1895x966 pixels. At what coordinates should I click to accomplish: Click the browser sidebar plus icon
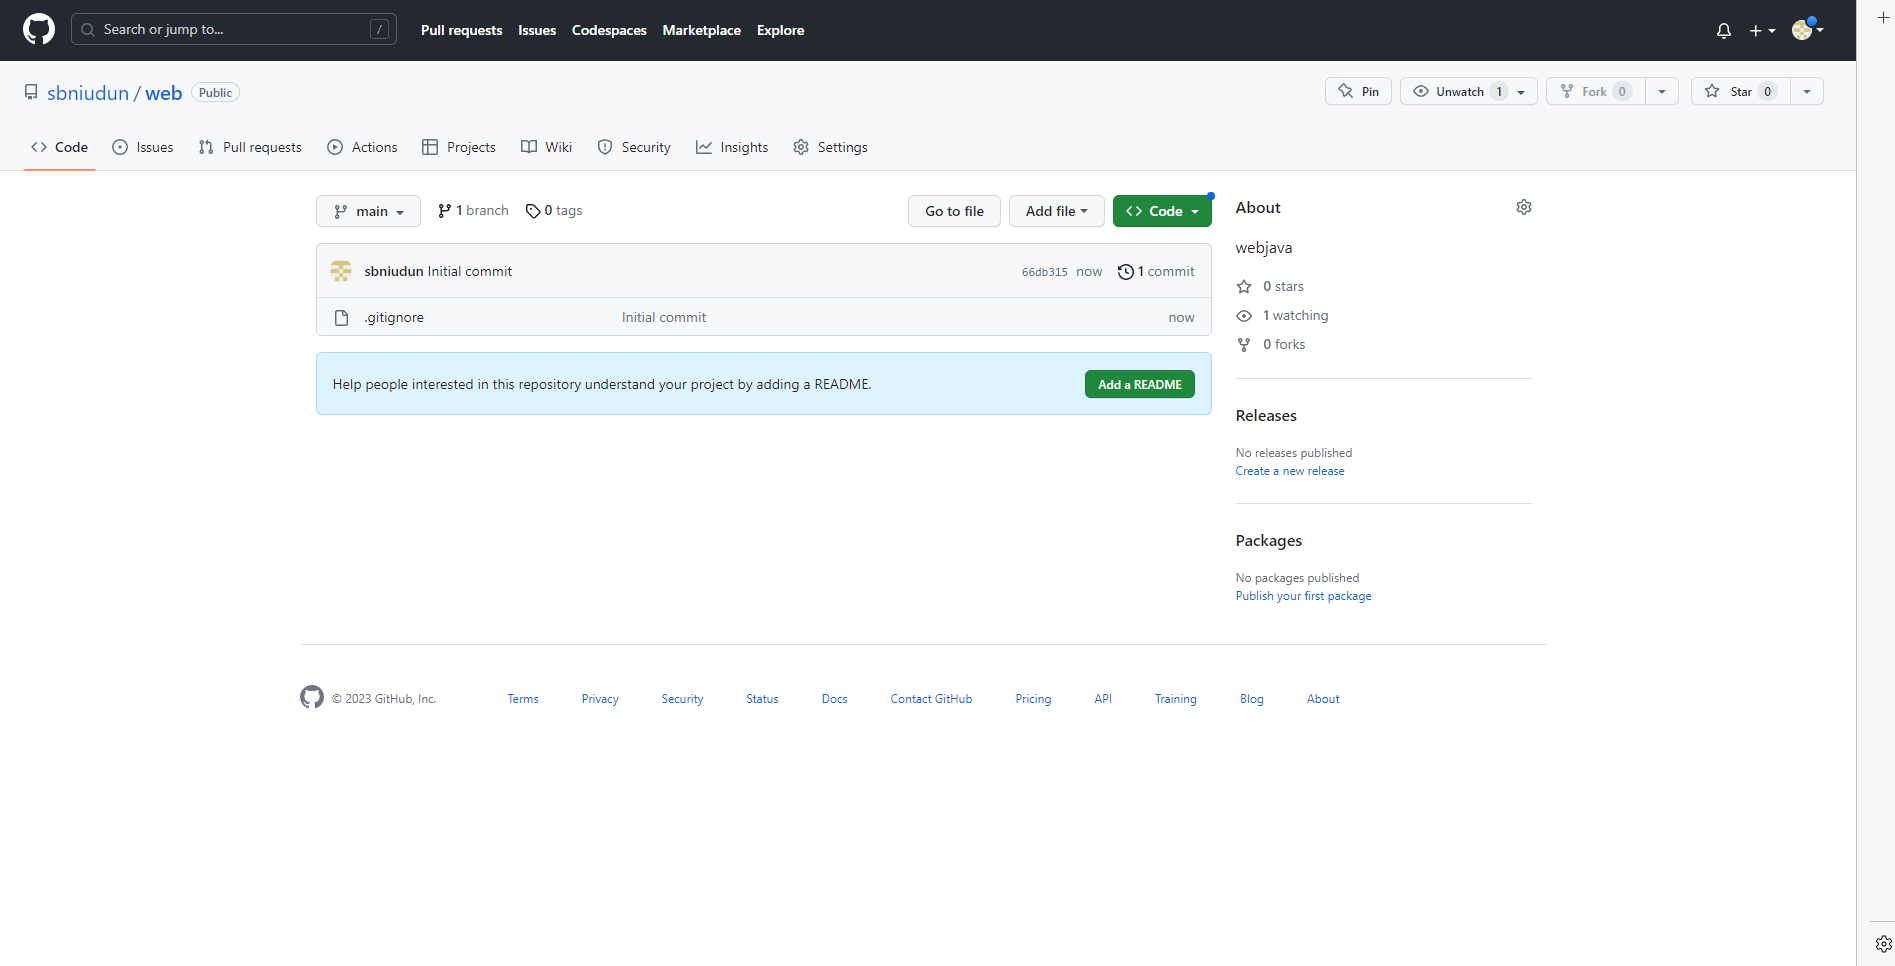click(1884, 18)
